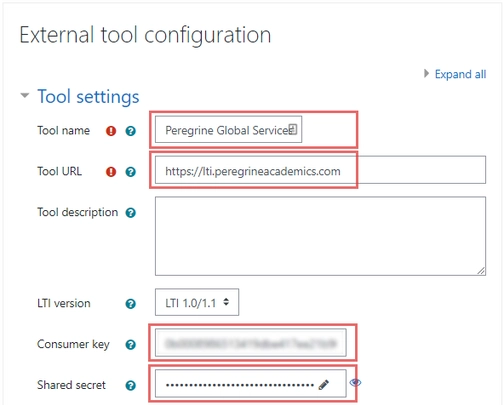Click required icon beside Tool name
The height and width of the screenshot is (405, 504).
tap(111, 131)
